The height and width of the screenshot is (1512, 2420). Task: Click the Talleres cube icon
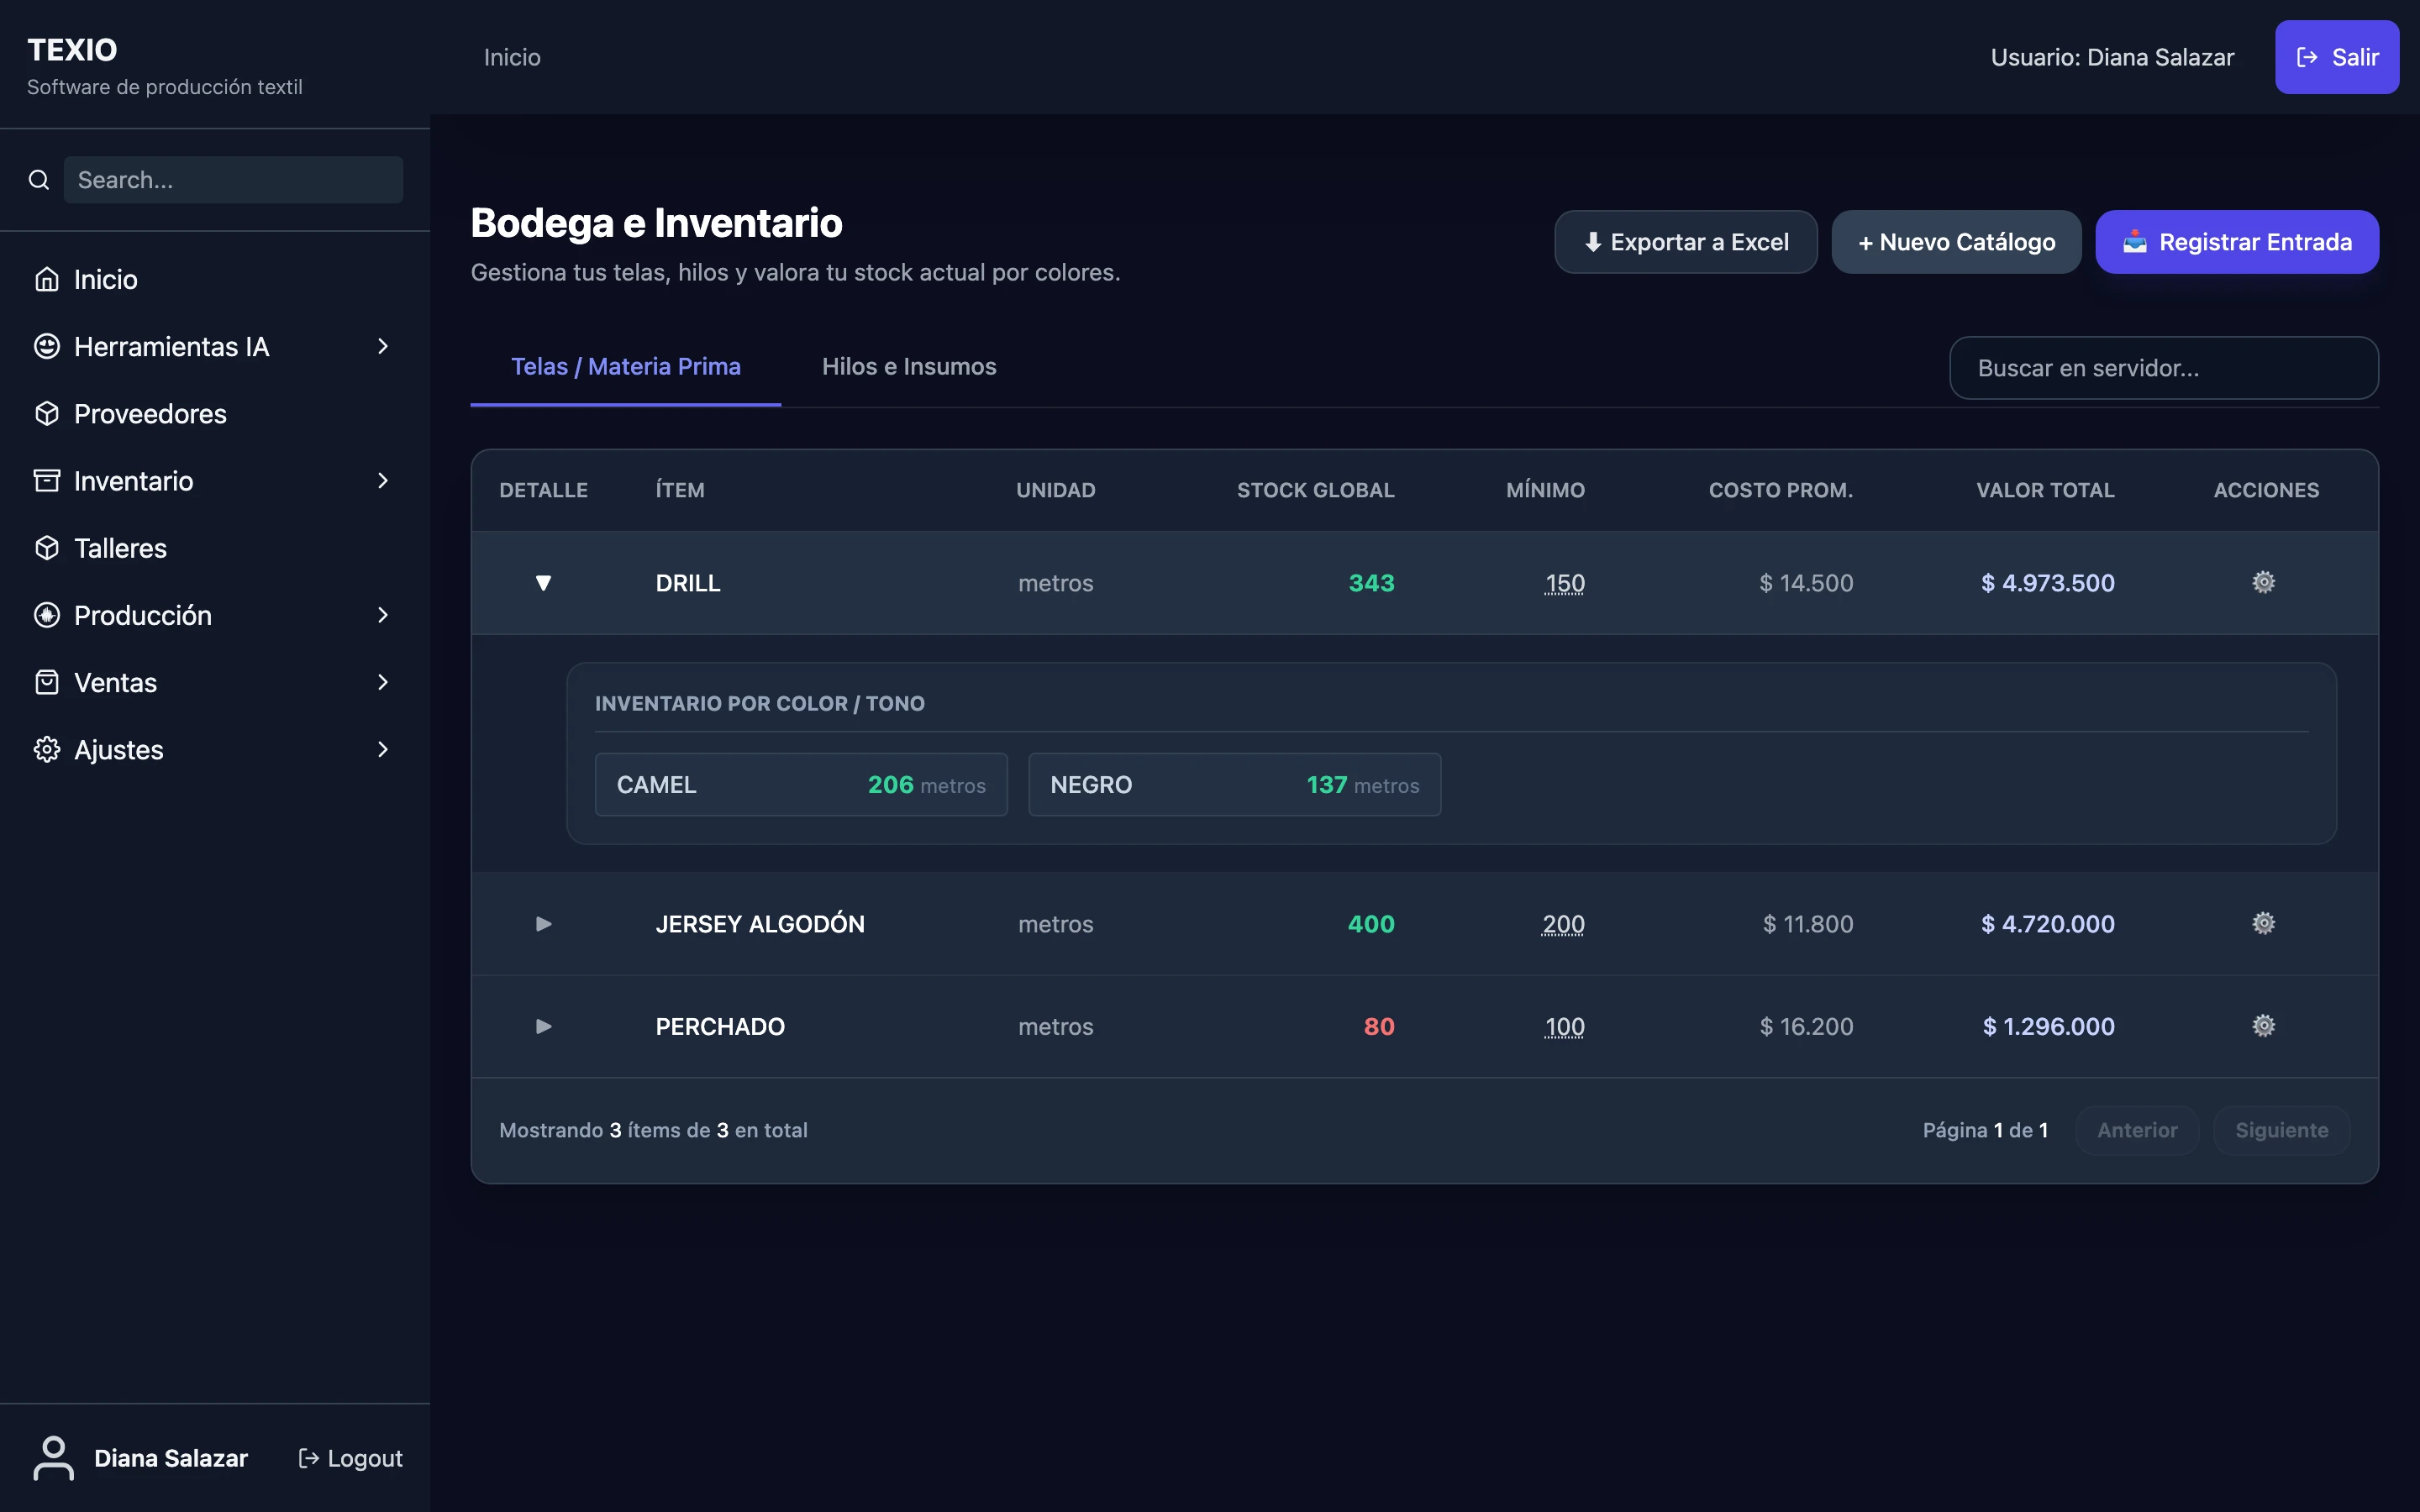[x=47, y=547]
